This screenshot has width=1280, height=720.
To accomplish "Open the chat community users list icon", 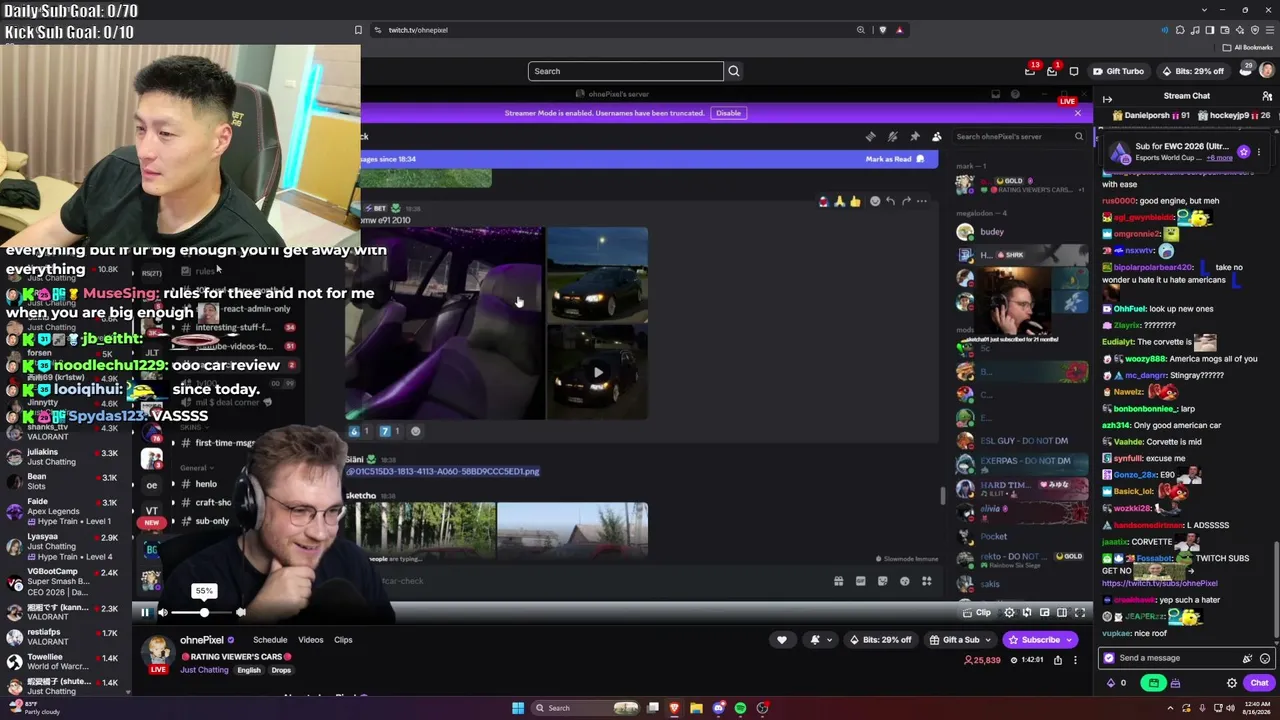I will [1267, 96].
